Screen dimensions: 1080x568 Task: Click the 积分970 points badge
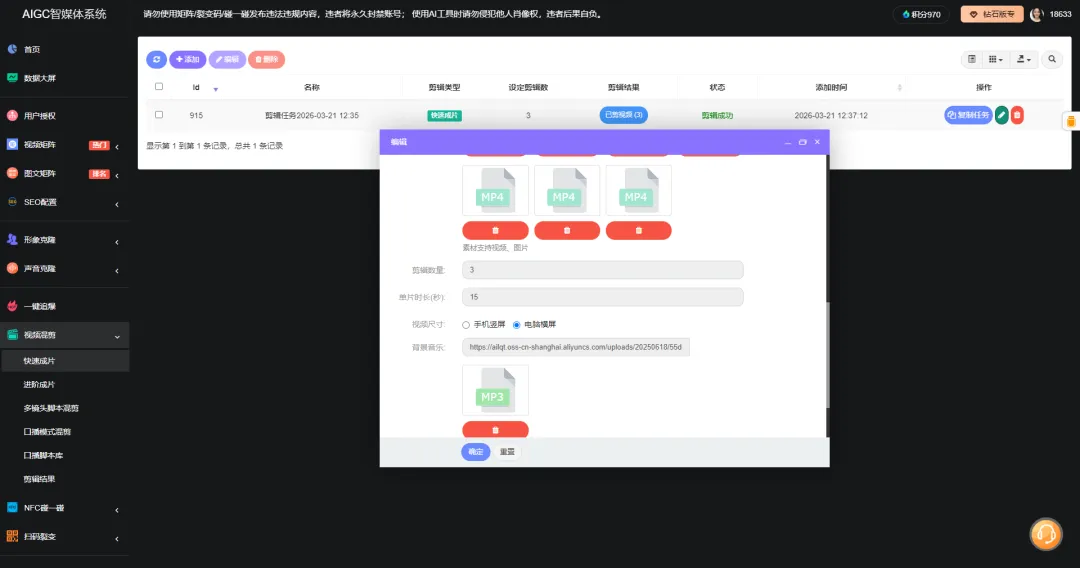coord(922,14)
